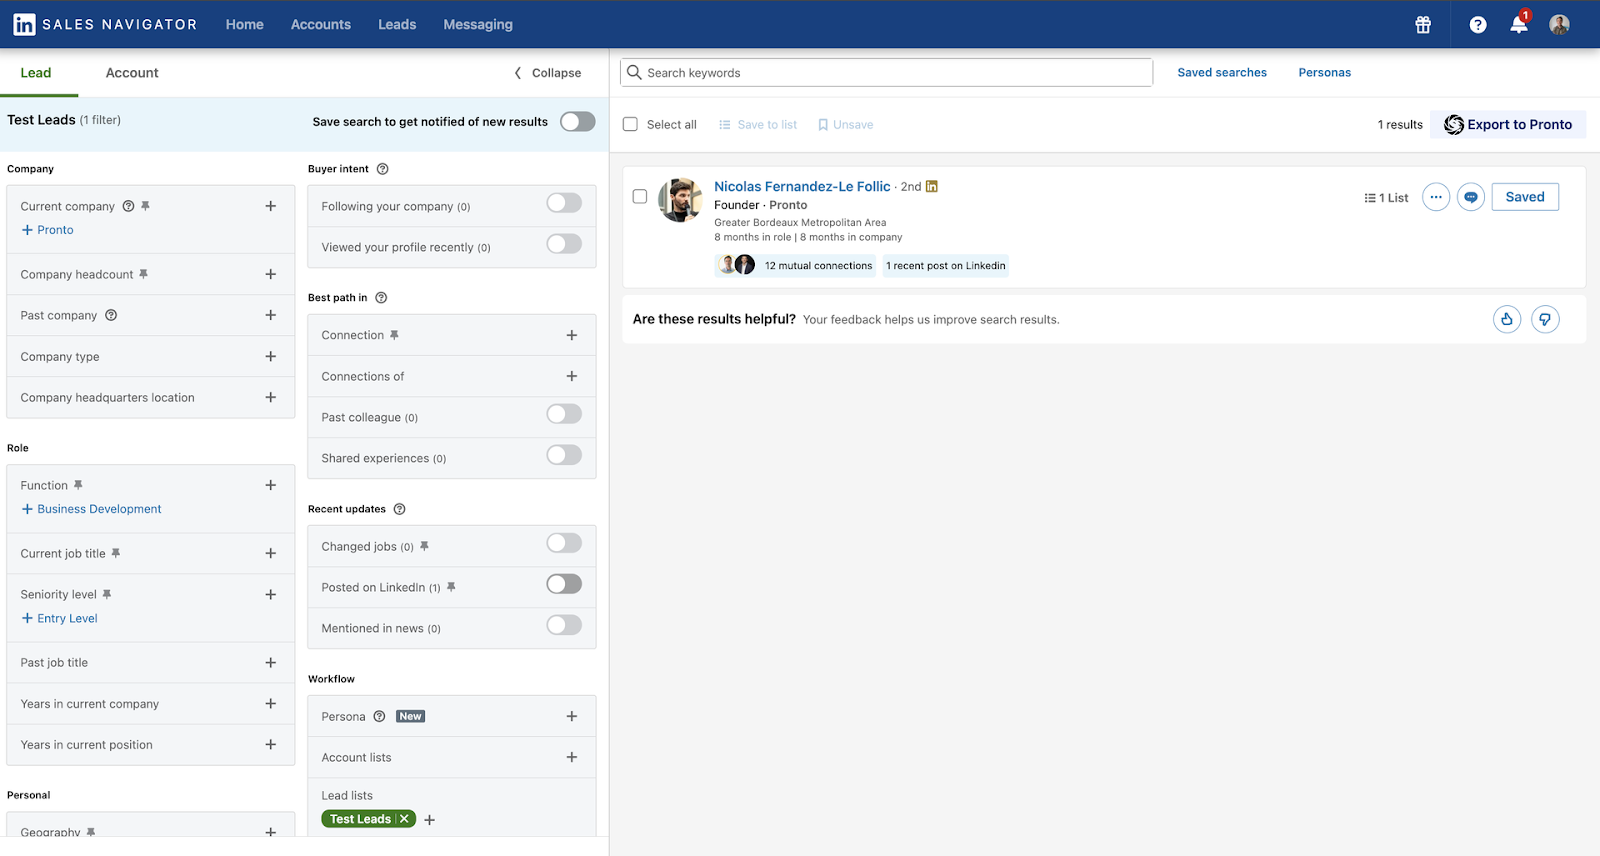Screen dimensions: 1600x856
Task: Click the help icon next to Persona
Action: point(379,716)
